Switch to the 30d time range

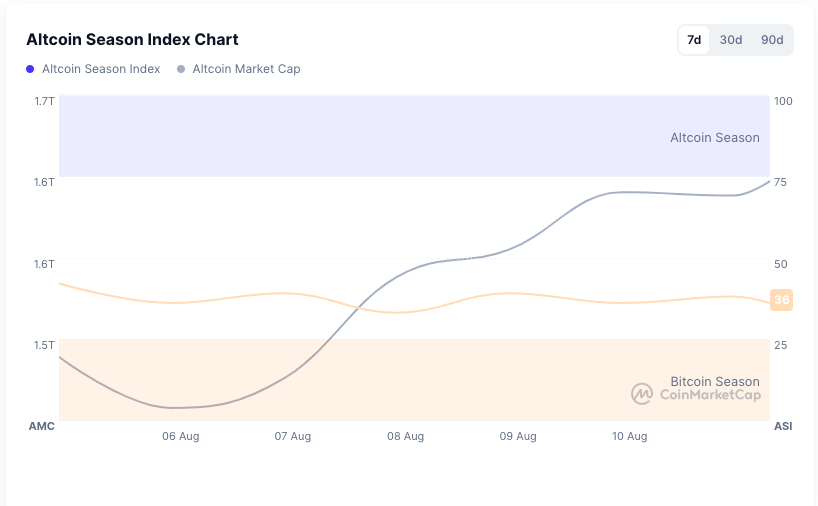[x=731, y=40]
